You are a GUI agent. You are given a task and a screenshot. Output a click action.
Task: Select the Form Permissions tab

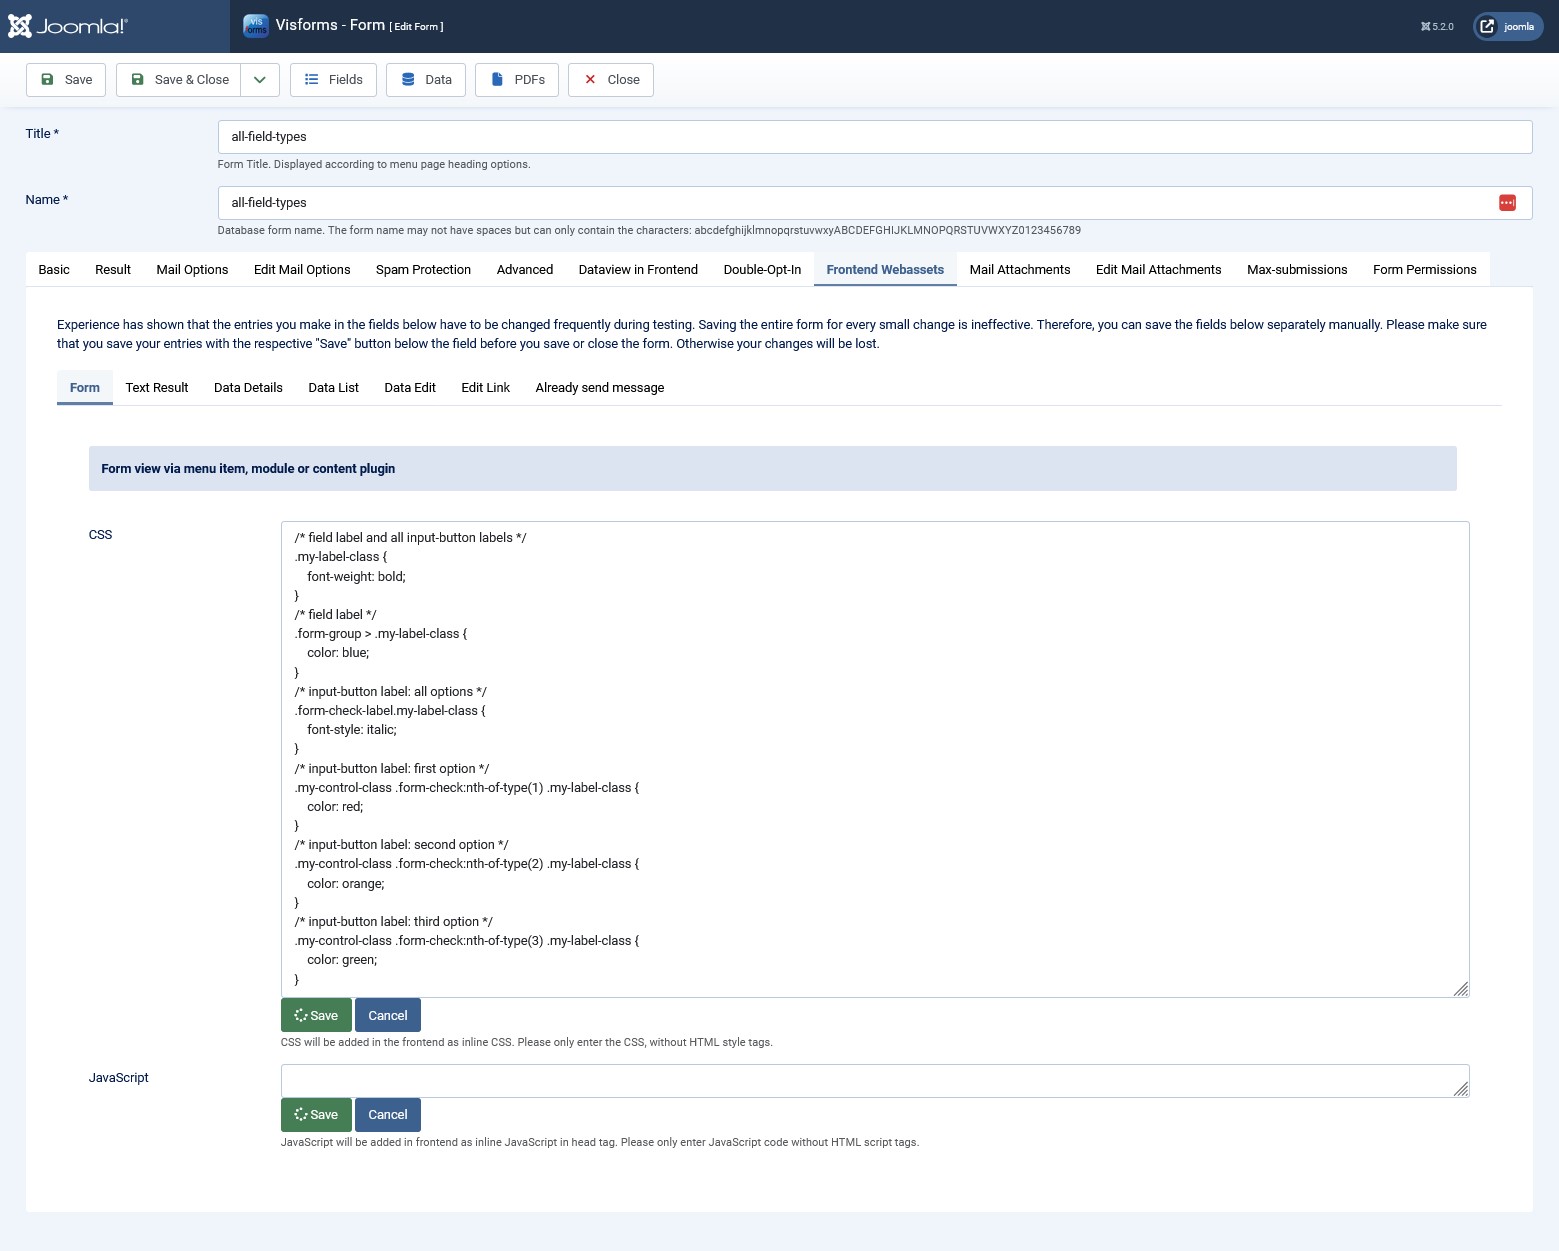pyautogui.click(x=1424, y=269)
